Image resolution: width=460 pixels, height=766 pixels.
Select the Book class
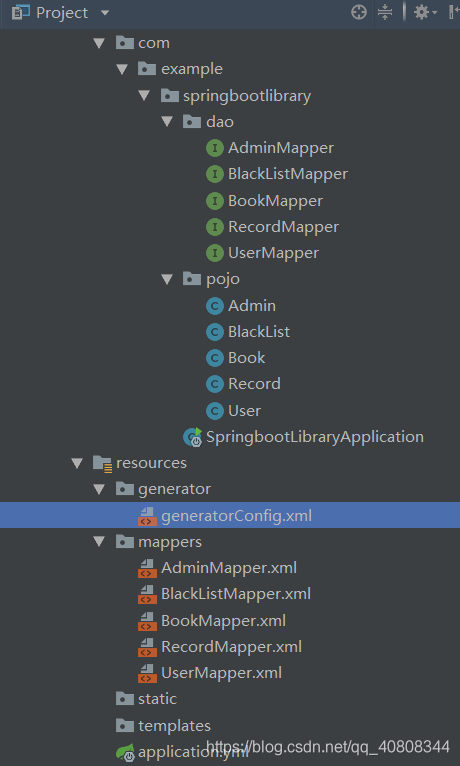point(247,358)
